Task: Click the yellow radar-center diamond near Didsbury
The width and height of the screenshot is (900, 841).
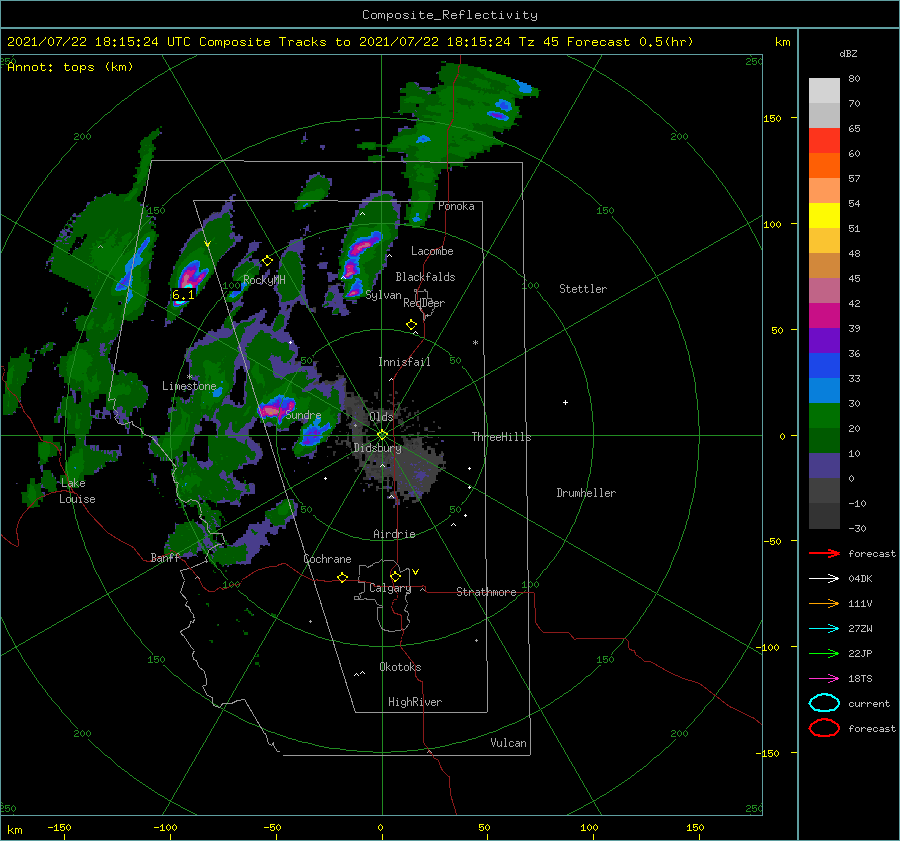Action: point(382,435)
